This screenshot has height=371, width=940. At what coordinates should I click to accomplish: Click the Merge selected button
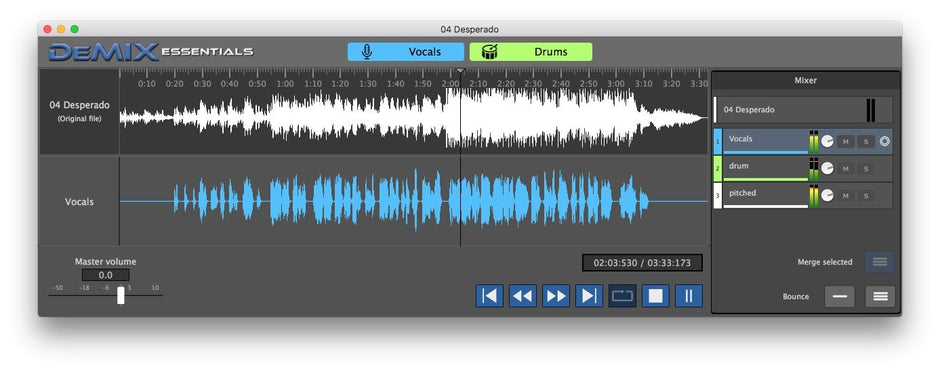pos(879,262)
